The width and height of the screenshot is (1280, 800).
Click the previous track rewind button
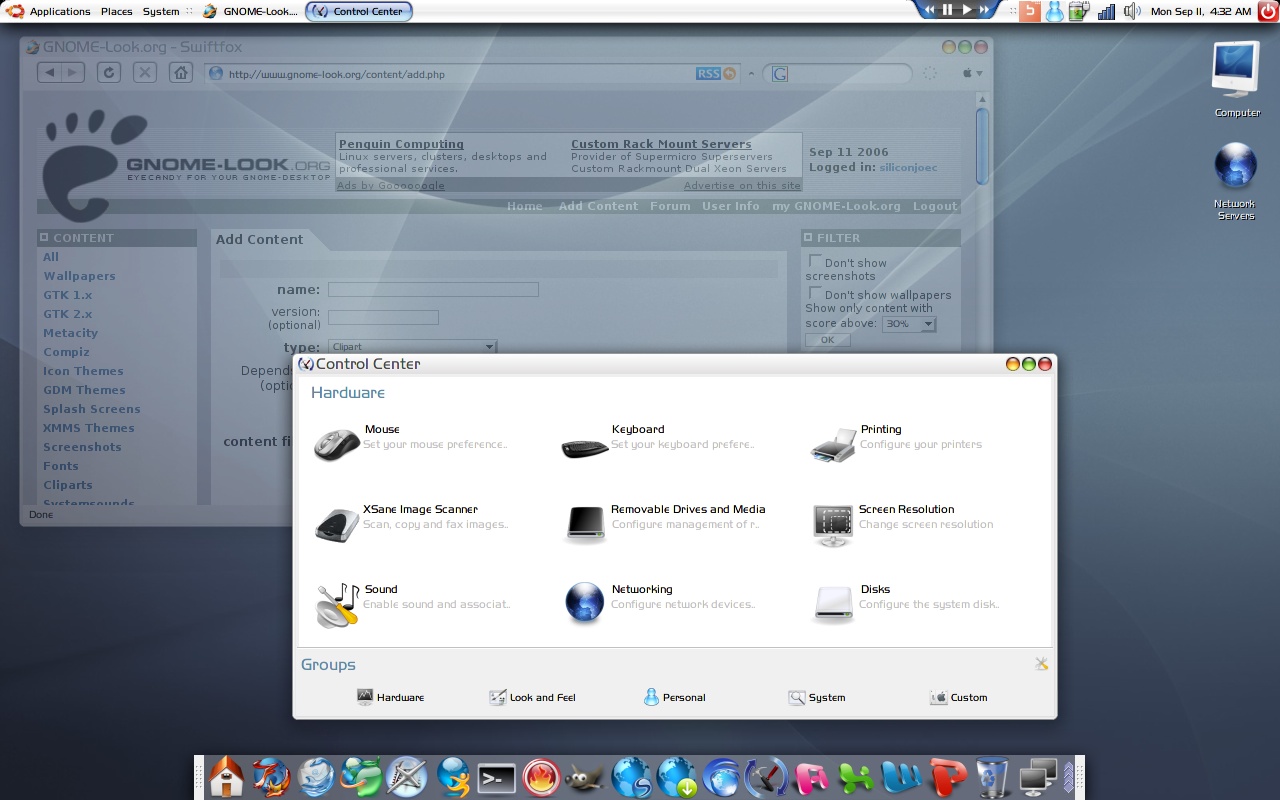click(929, 10)
